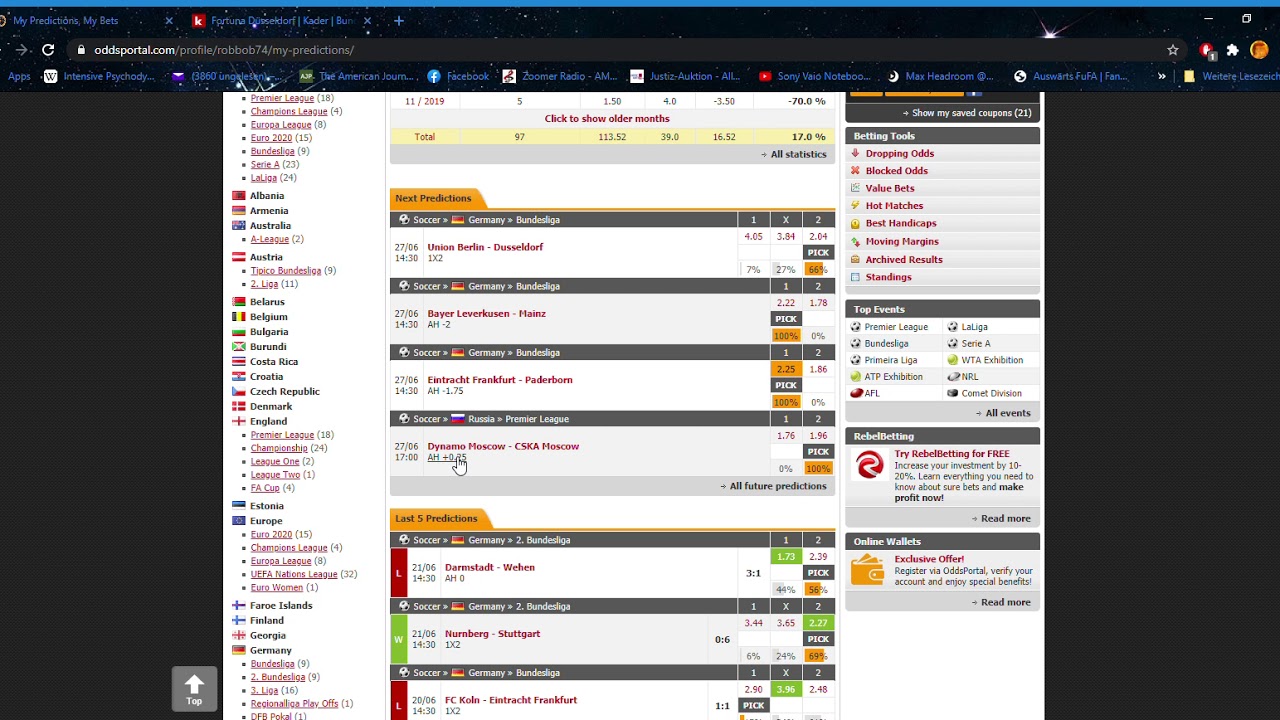Switch to the Fortuna Düsseldorf tab
Screen dimensions: 1280x720
point(280,20)
